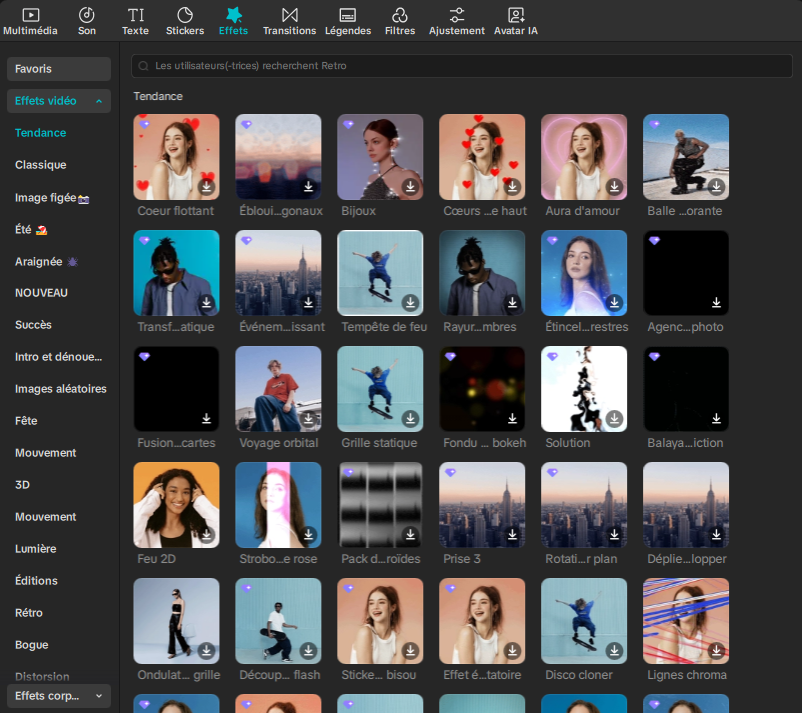Expand the Effets corp... section
The height and width of the screenshot is (713, 802).
(x=59, y=696)
